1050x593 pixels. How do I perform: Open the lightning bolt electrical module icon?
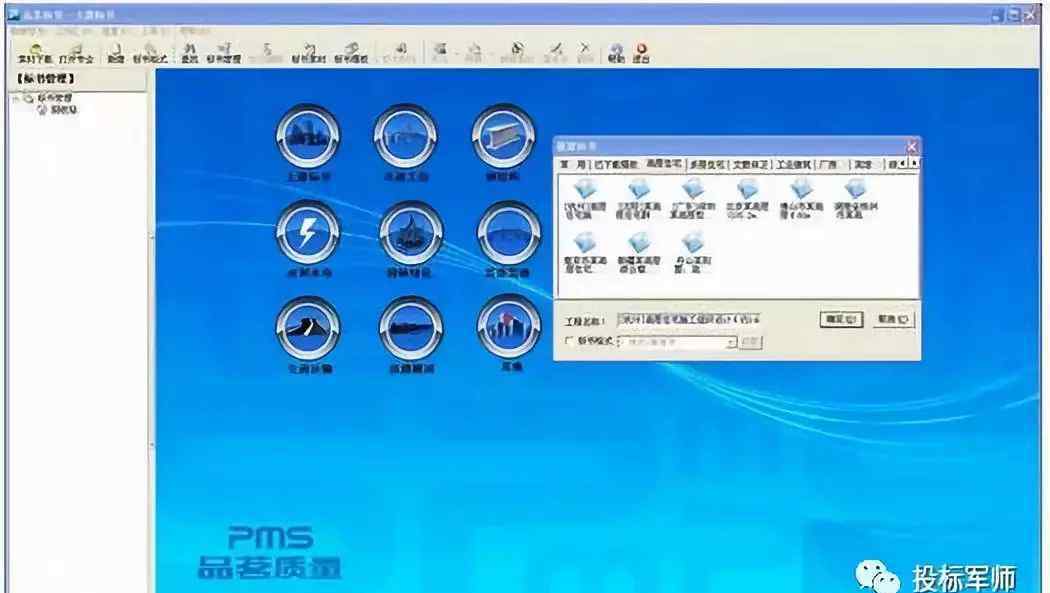[x=308, y=233]
